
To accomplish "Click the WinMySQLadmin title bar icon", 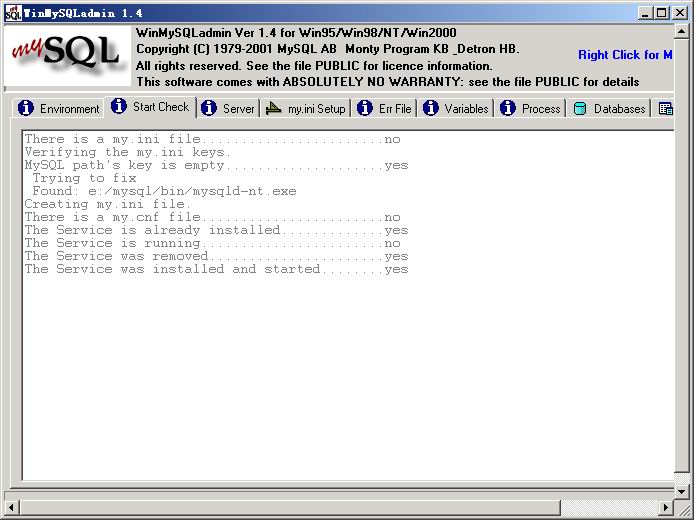I will [13, 13].
